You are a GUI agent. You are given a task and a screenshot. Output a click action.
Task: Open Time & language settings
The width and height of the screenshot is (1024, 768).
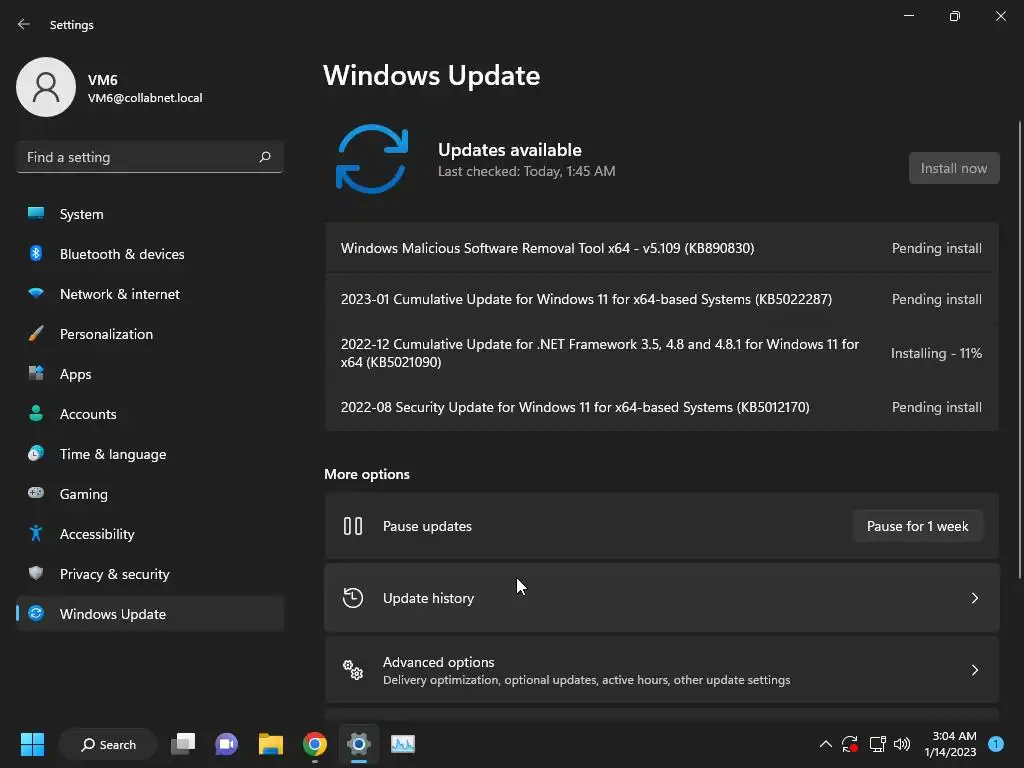point(150,454)
